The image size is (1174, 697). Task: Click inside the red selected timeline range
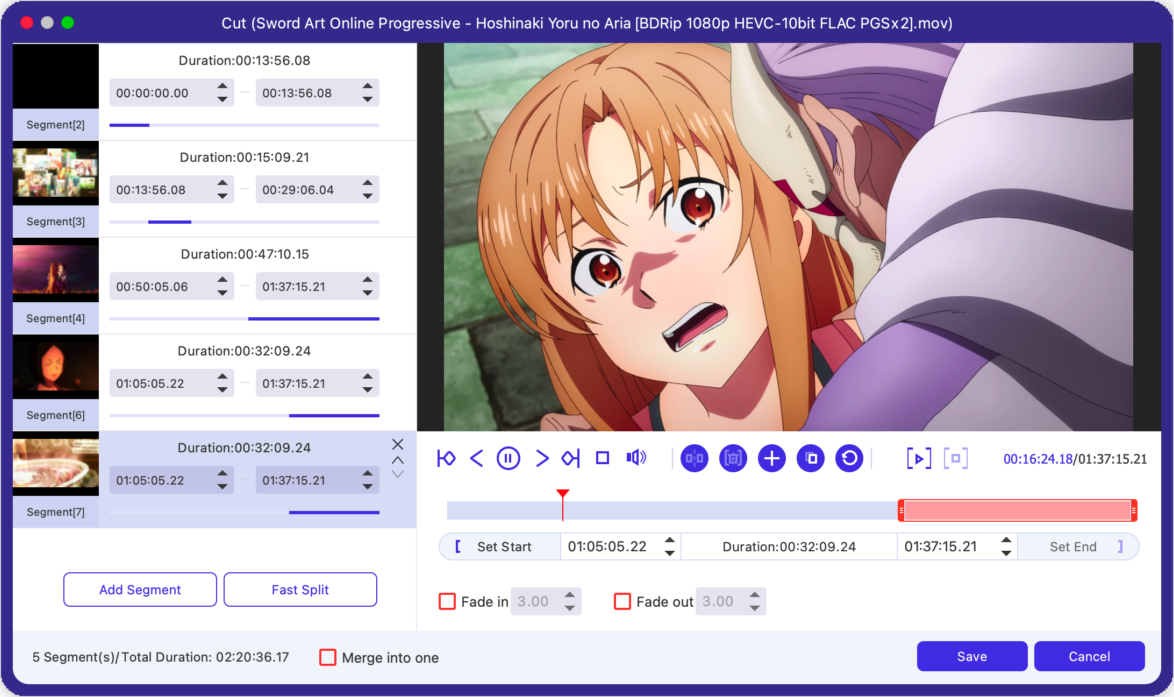(x=1018, y=511)
